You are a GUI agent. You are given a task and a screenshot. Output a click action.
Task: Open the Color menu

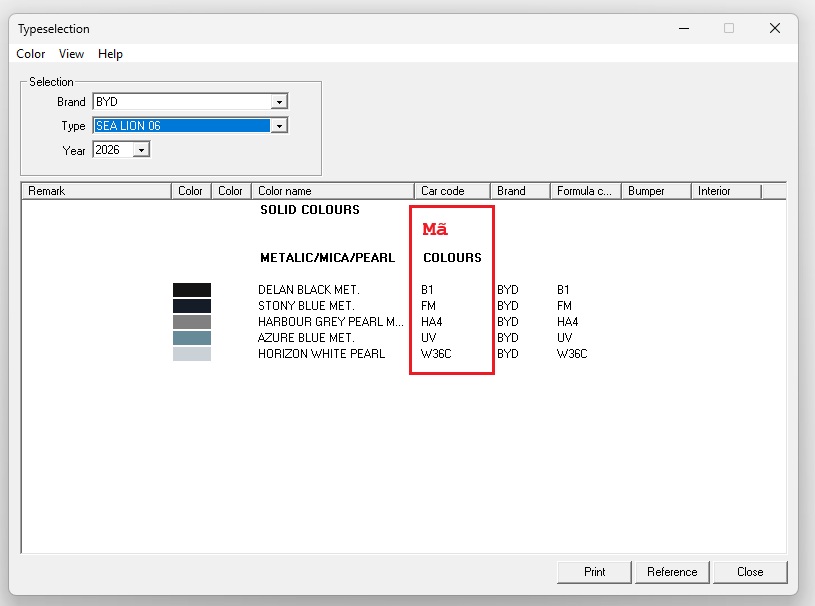[31, 54]
